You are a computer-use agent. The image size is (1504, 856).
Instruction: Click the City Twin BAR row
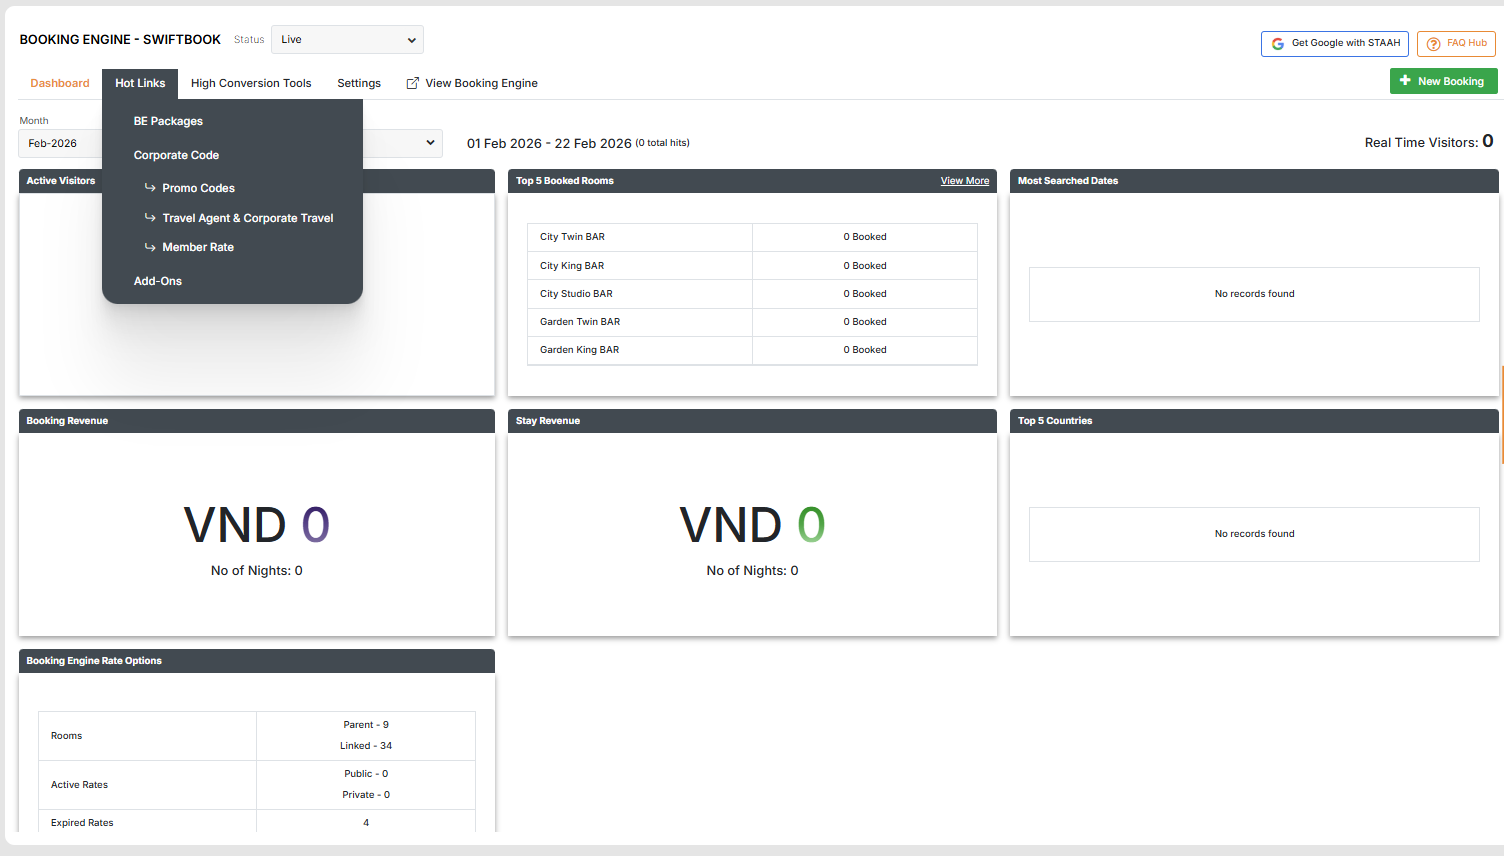[x=640, y=237]
